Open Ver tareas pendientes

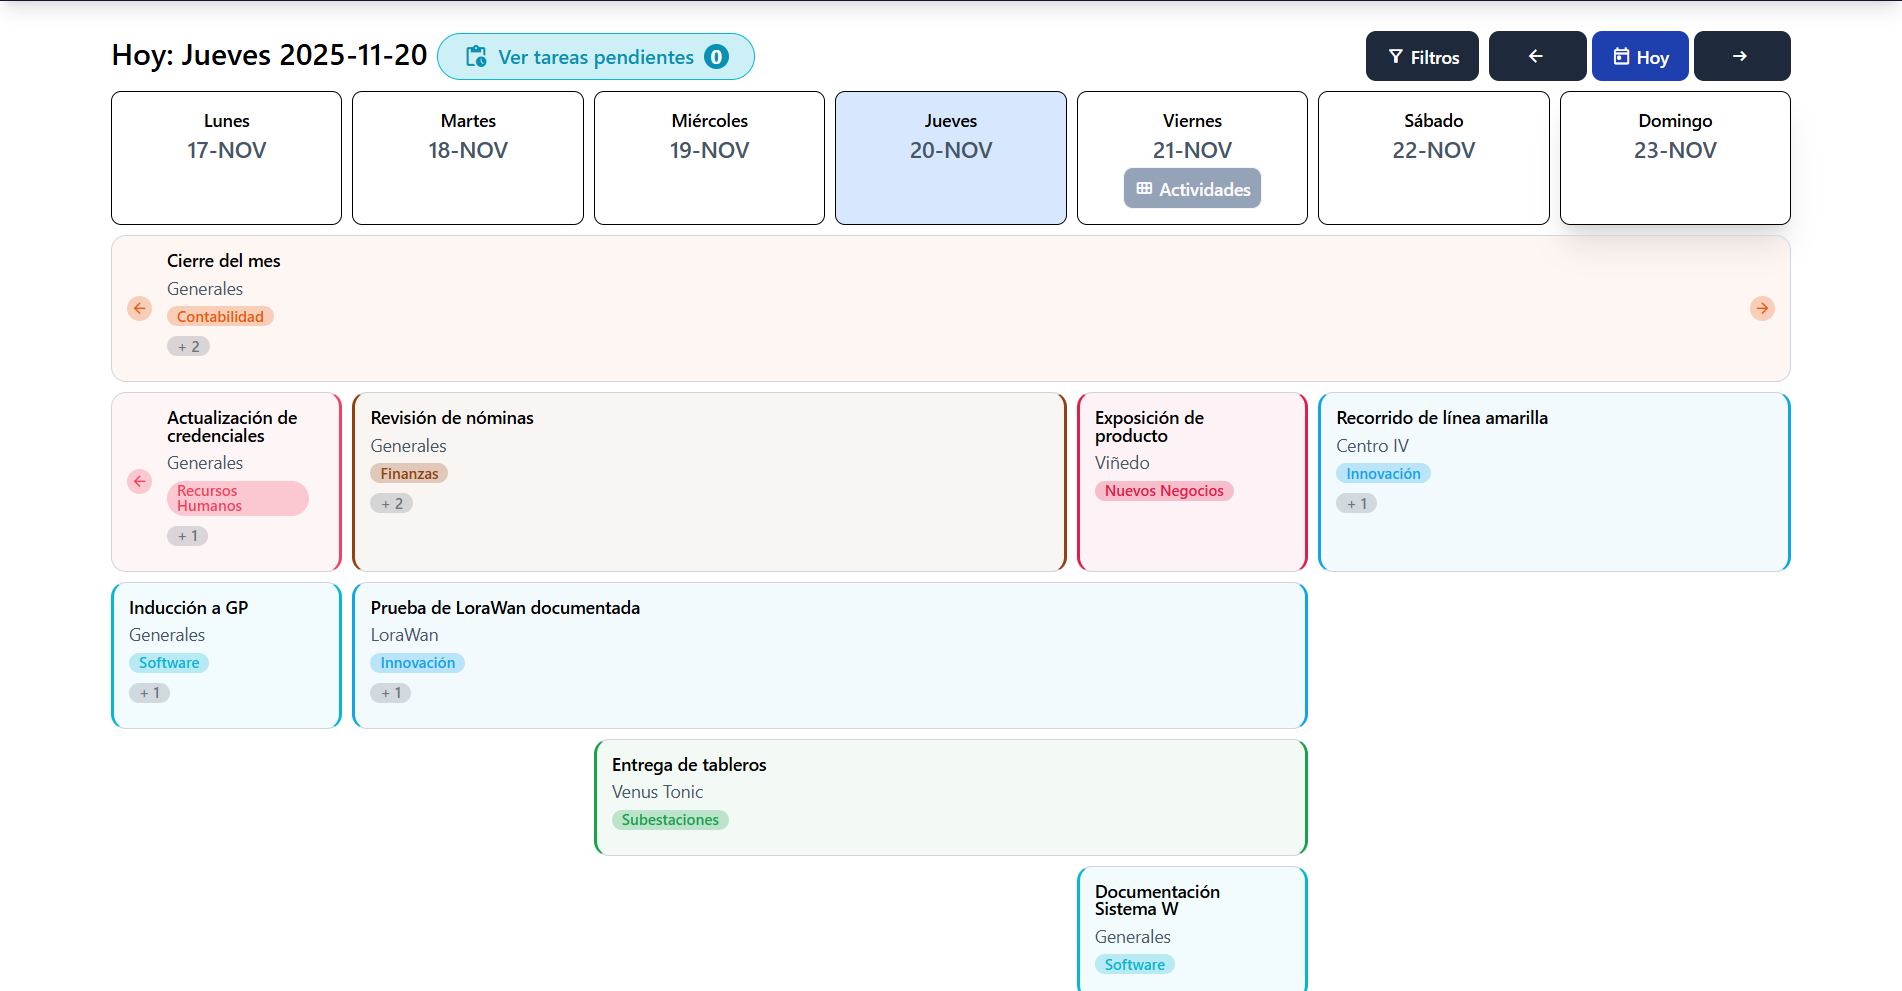point(596,56)
